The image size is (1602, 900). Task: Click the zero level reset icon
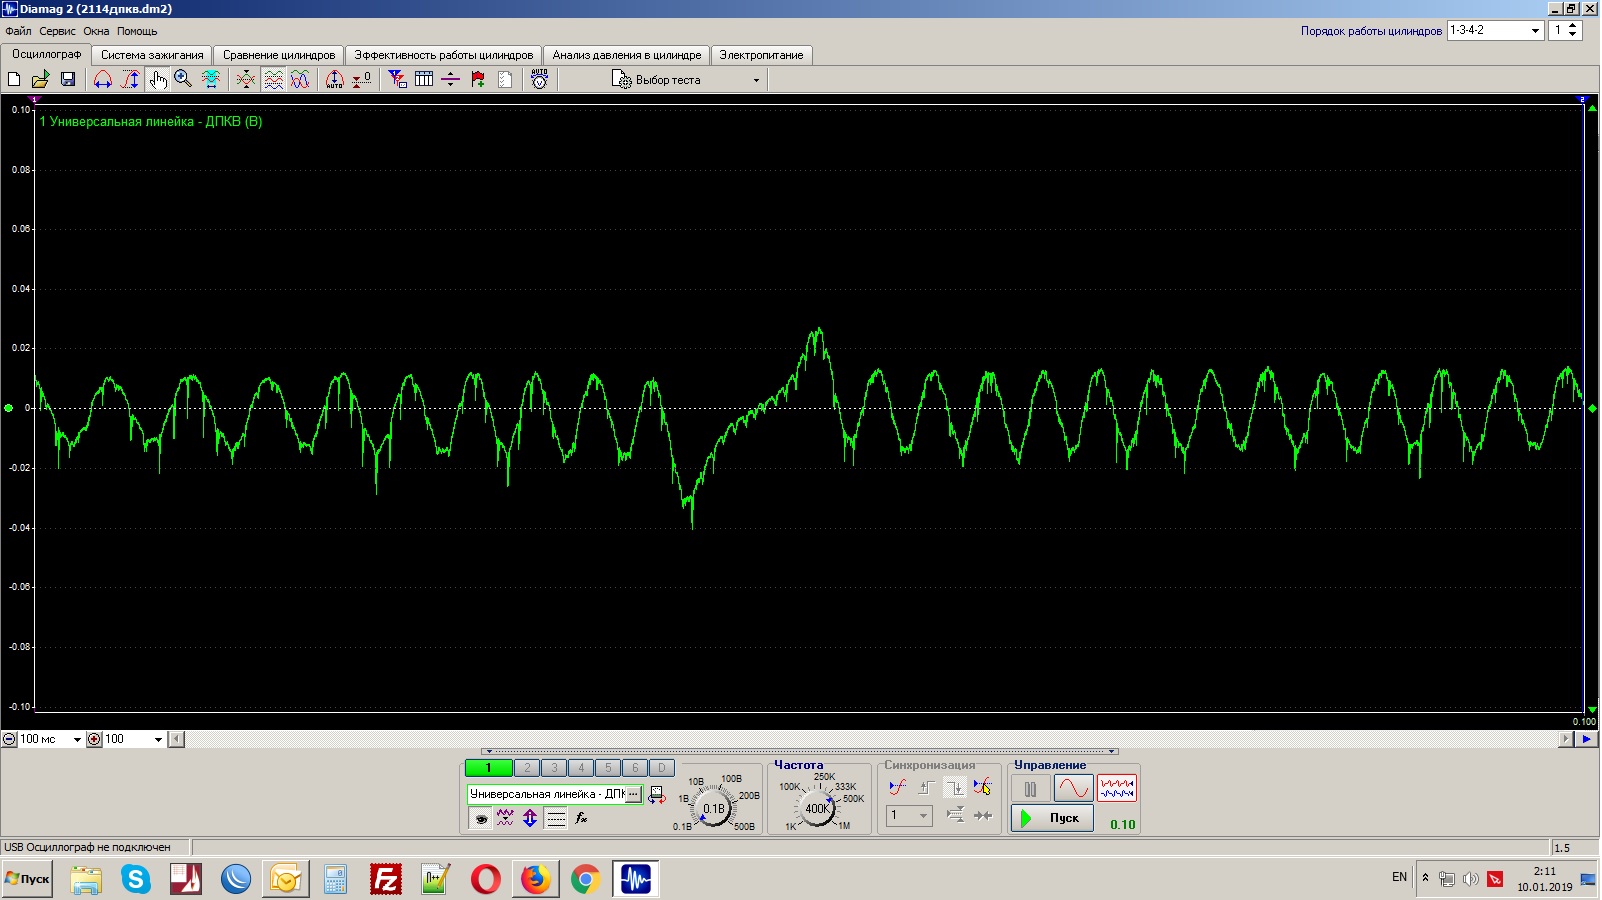(362, 79)
